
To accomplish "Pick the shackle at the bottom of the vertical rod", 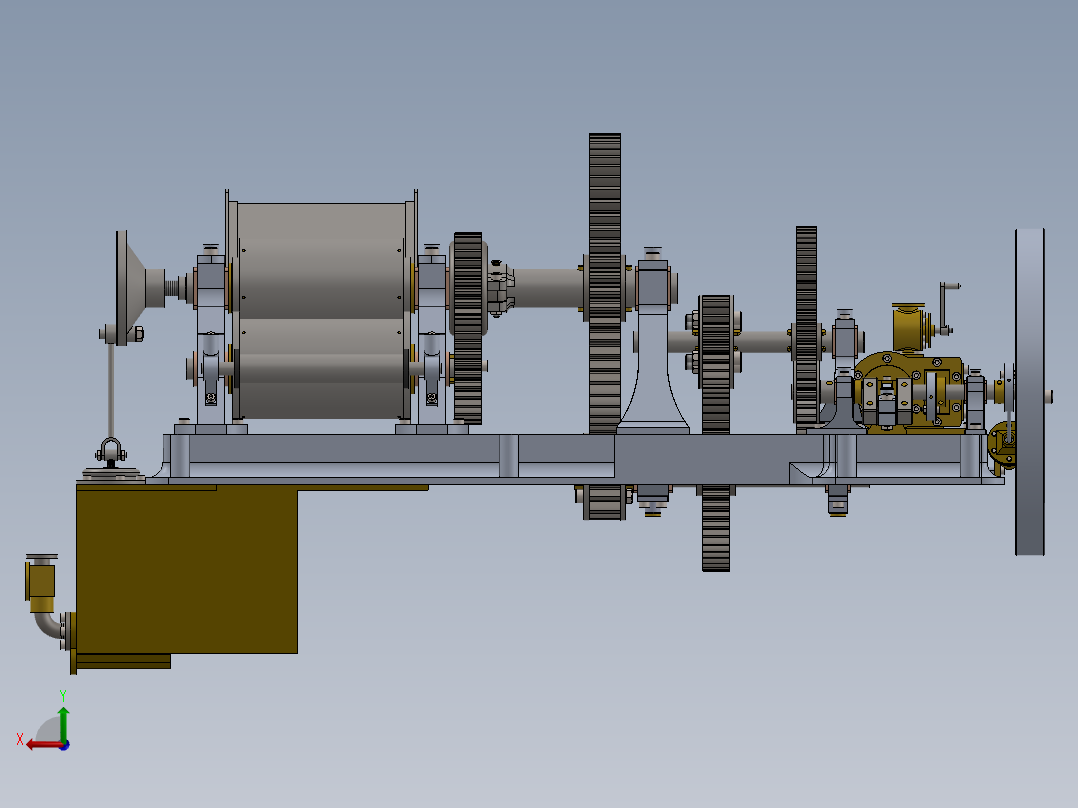I will pyautogui.click(x=111, y=452).
